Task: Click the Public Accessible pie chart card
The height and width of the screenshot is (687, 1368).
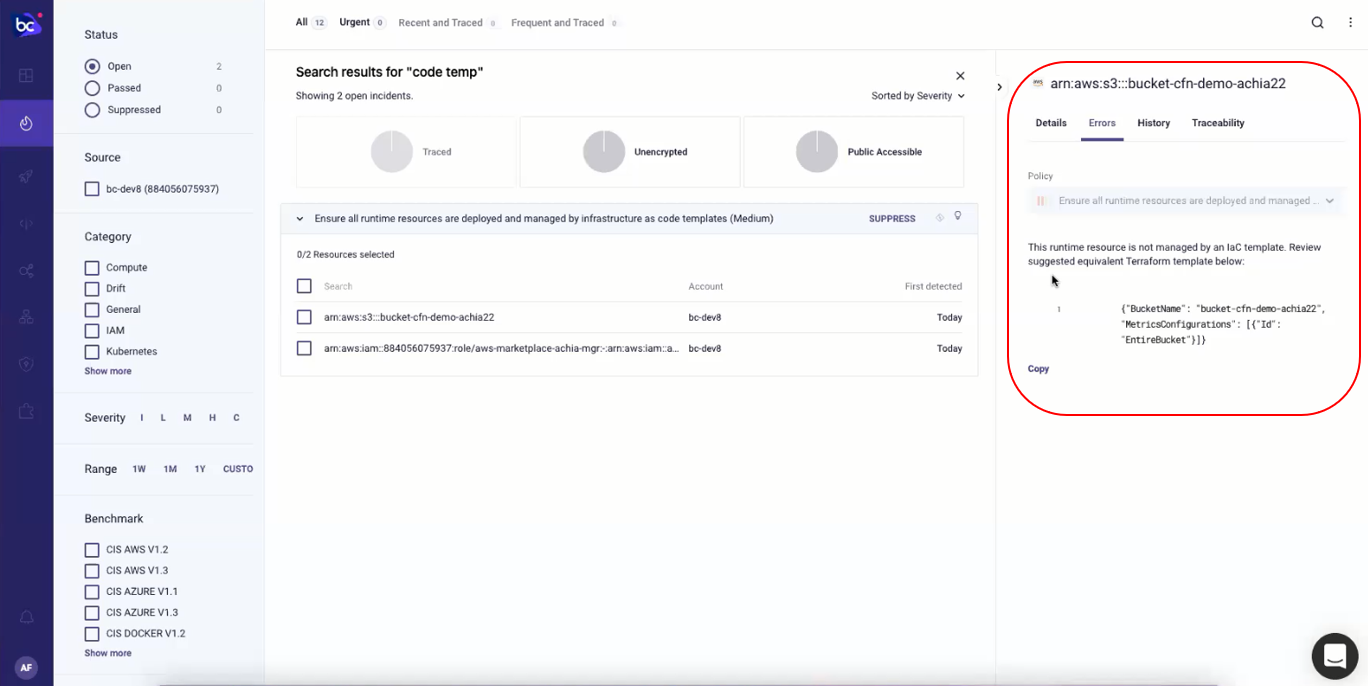Action: pos(854,152)
